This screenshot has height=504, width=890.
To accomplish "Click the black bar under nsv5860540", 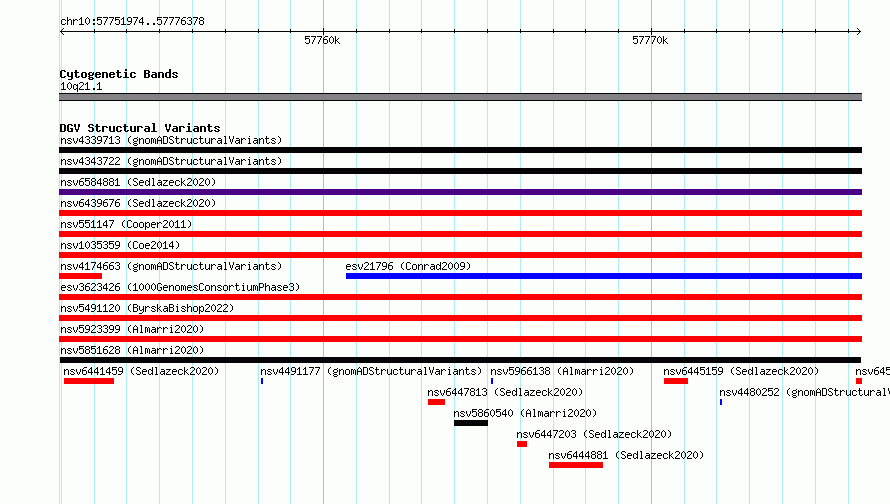I will [471, 423].
